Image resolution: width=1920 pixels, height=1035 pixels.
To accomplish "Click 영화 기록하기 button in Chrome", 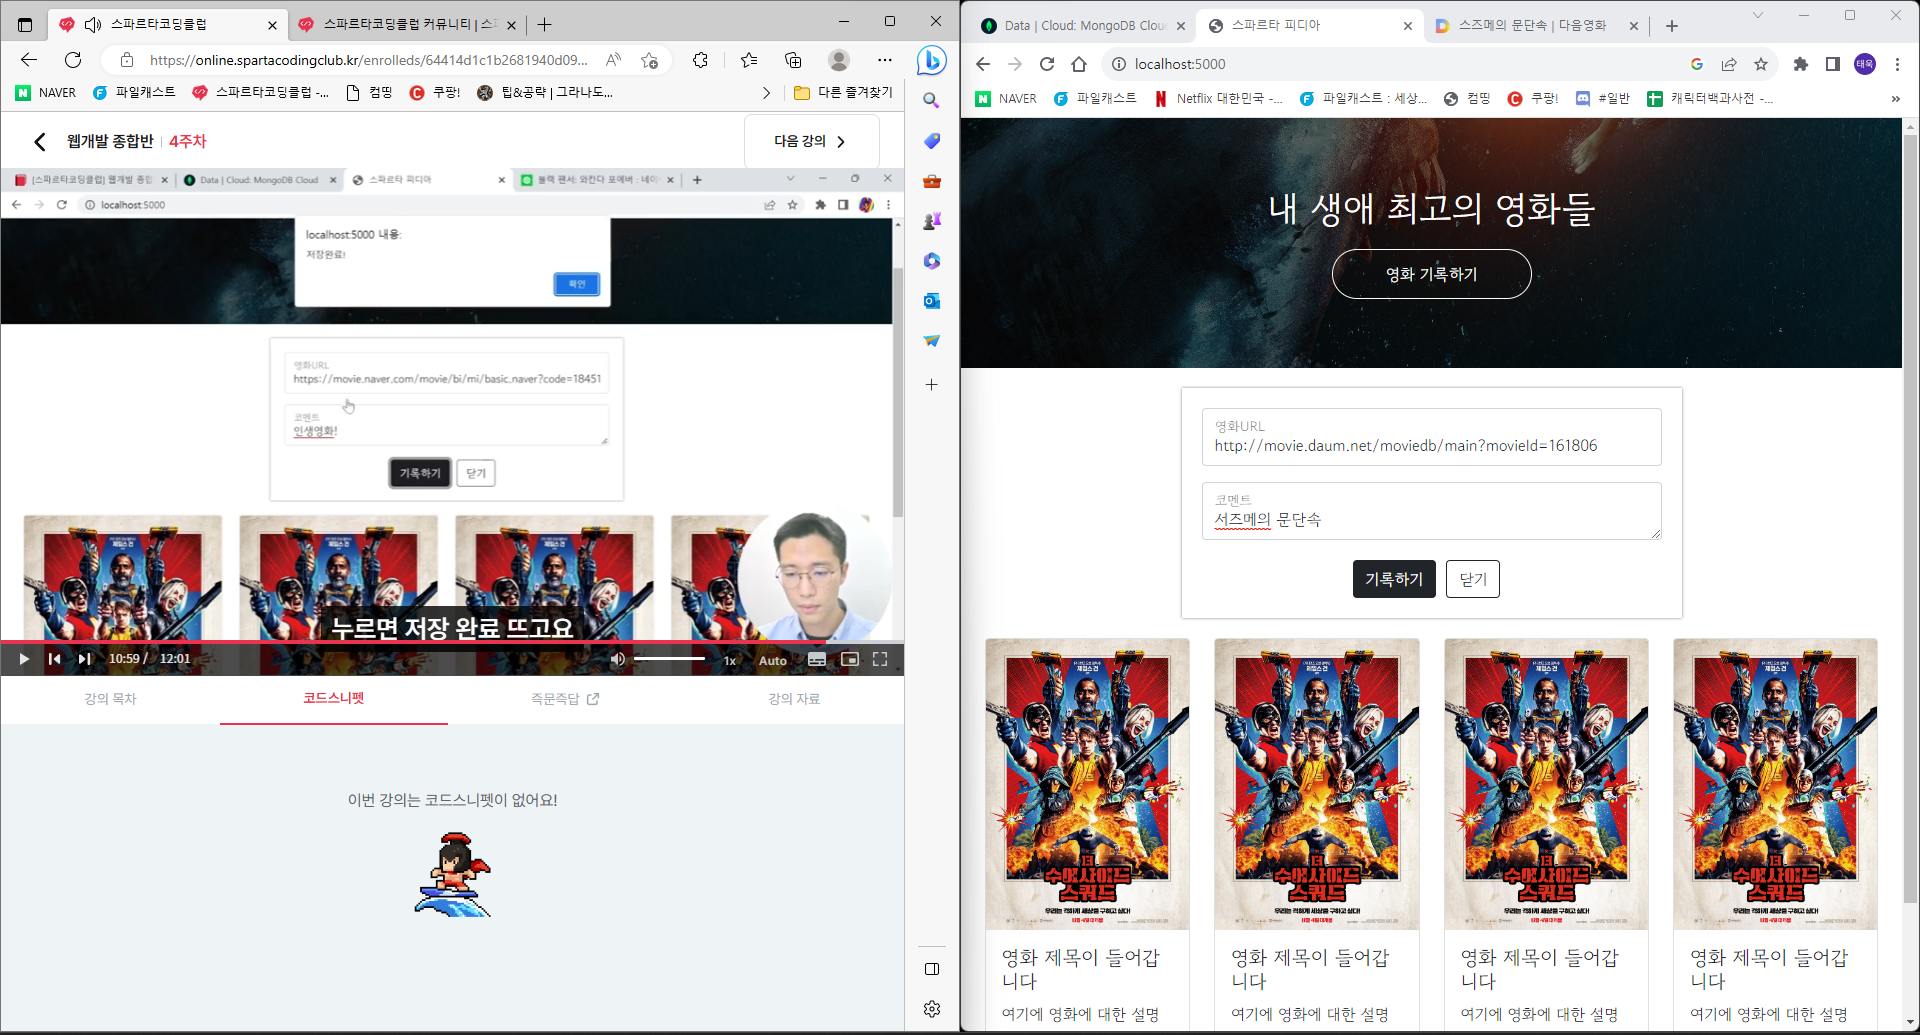I will (x=1431, y=274).
